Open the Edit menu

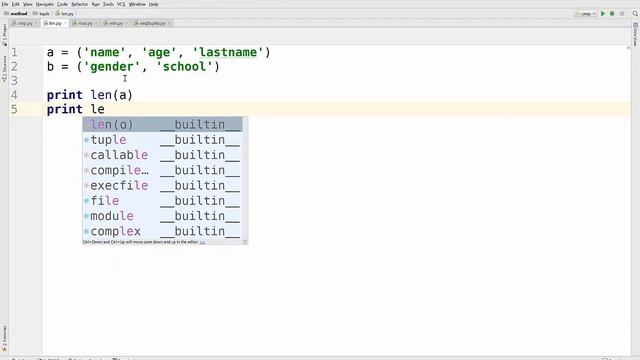point(16,4)
